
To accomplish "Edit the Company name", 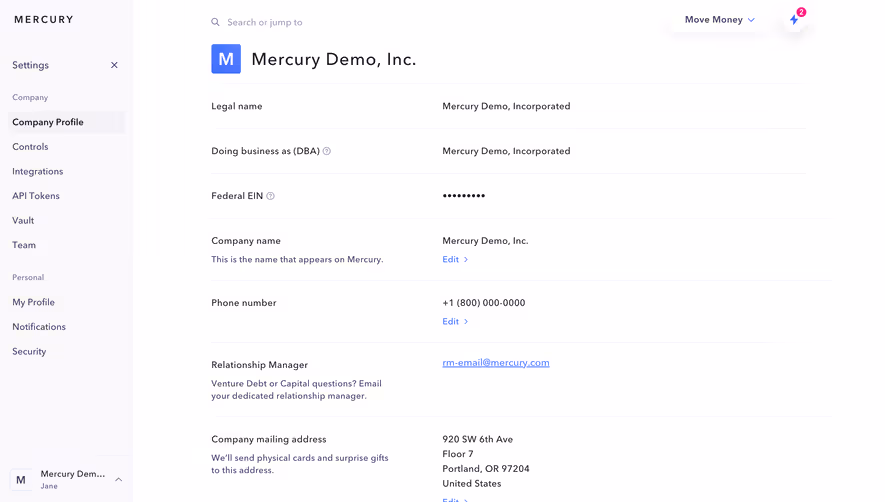I will tap(455, 259).
